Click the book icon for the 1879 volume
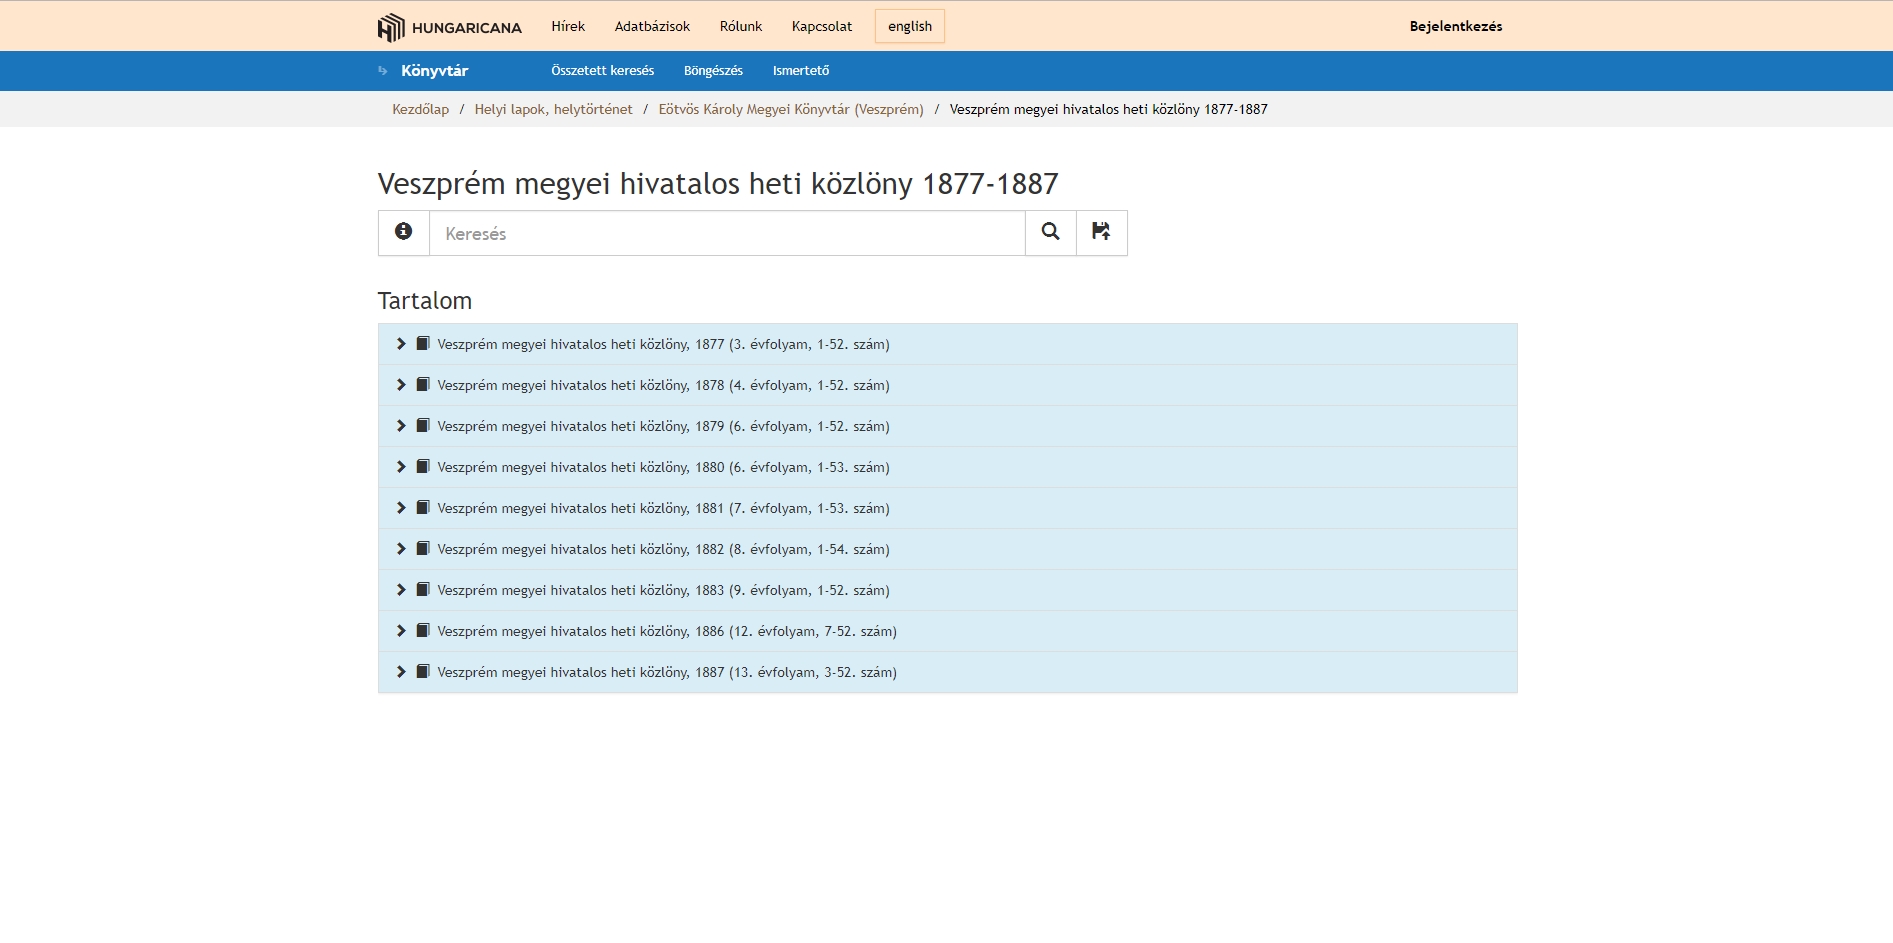This screenshot has width=1893, height=943. tap(423, 426)
